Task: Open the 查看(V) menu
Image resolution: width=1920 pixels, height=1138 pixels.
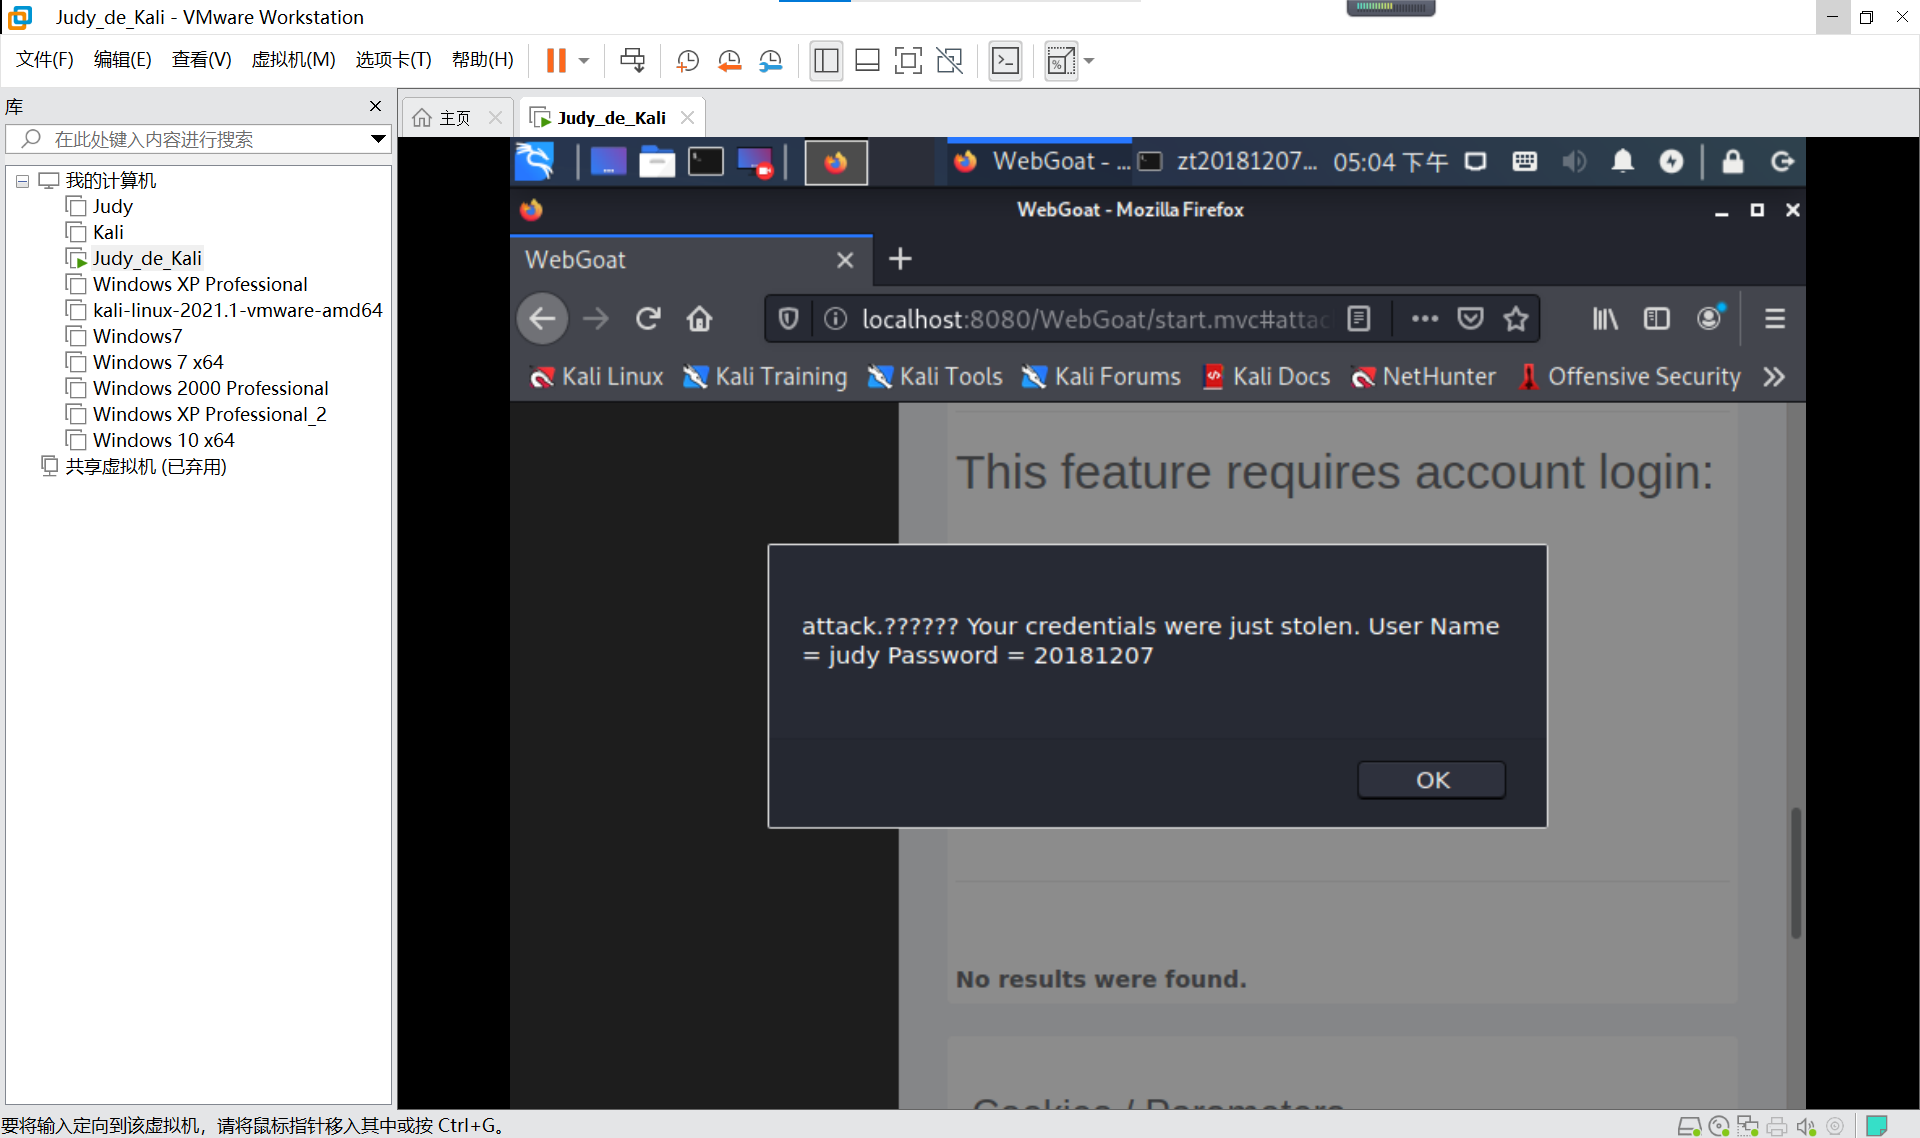Action: [x=201, y=60]
